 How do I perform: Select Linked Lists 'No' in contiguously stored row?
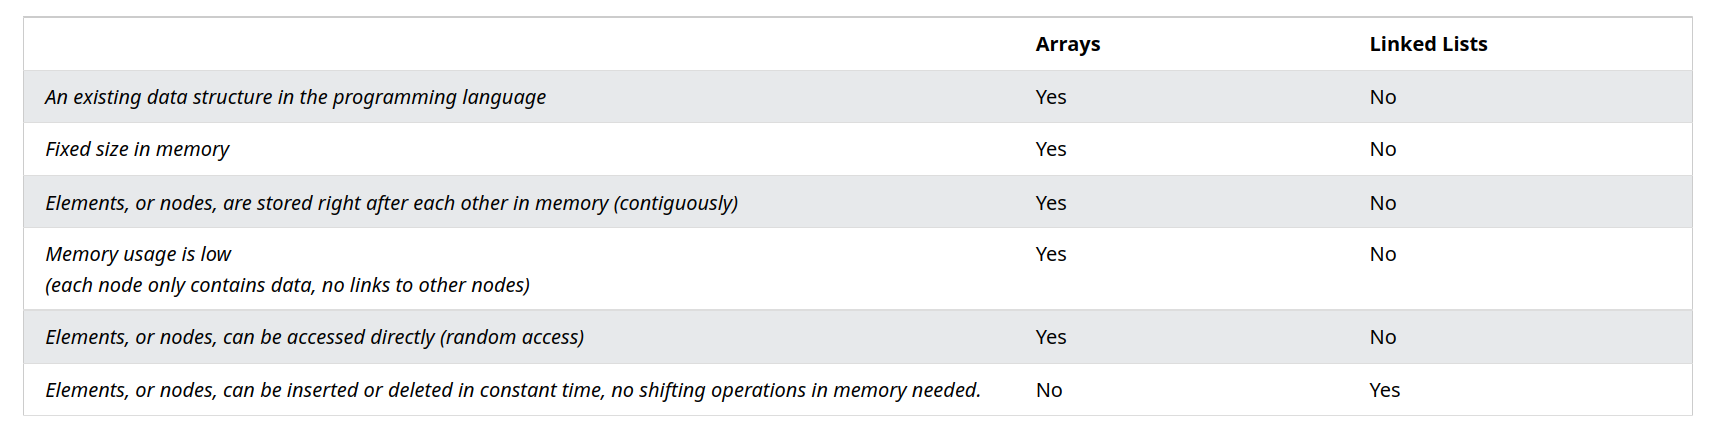pyautogui.click(x=1382, y=203)
